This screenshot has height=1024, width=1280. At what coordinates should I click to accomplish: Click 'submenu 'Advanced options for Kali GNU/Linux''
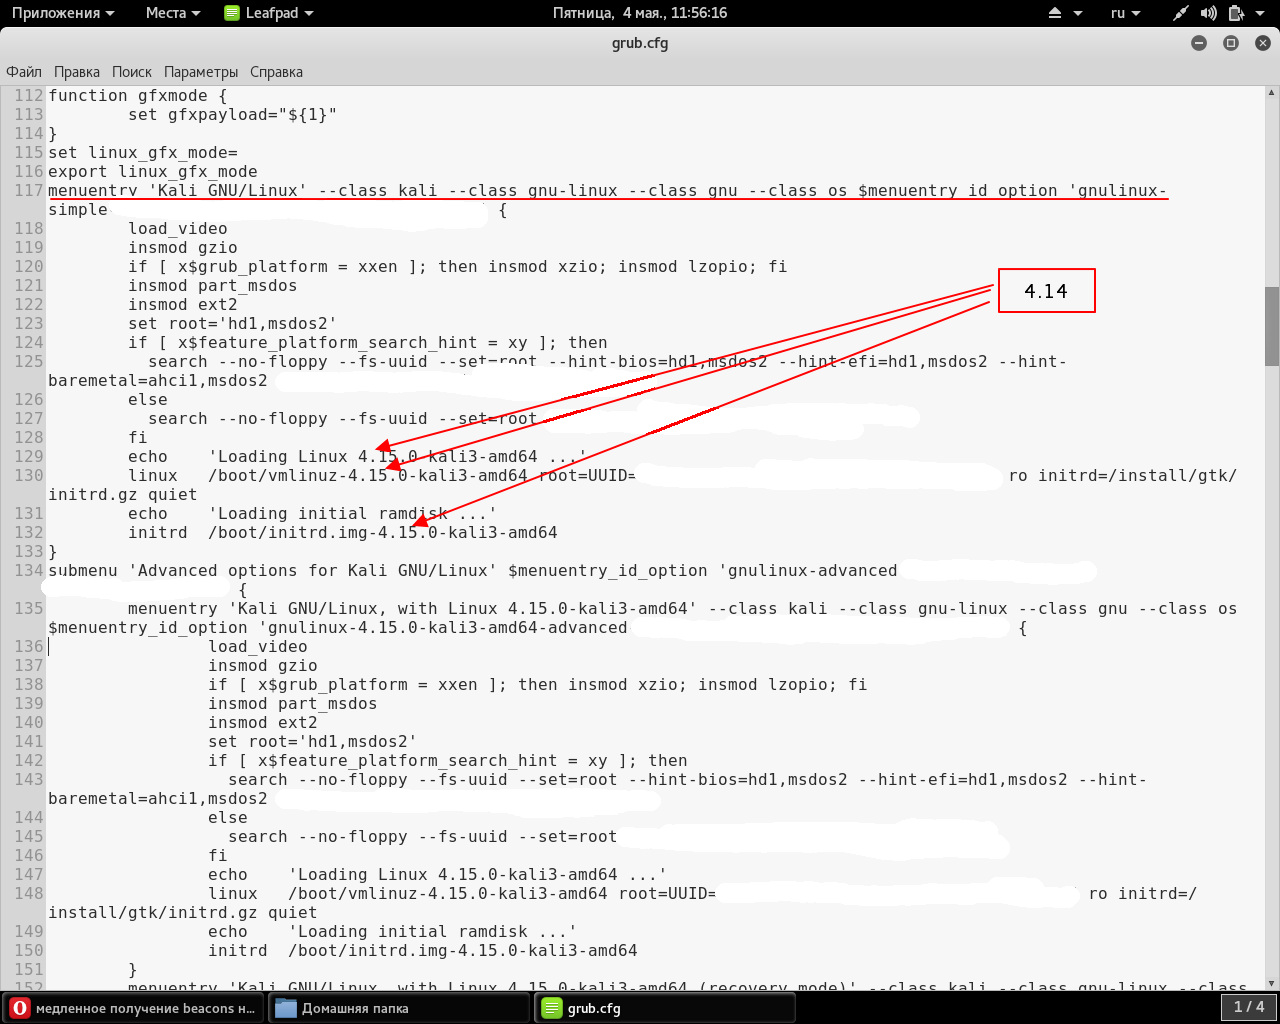[x=273, y=571]
